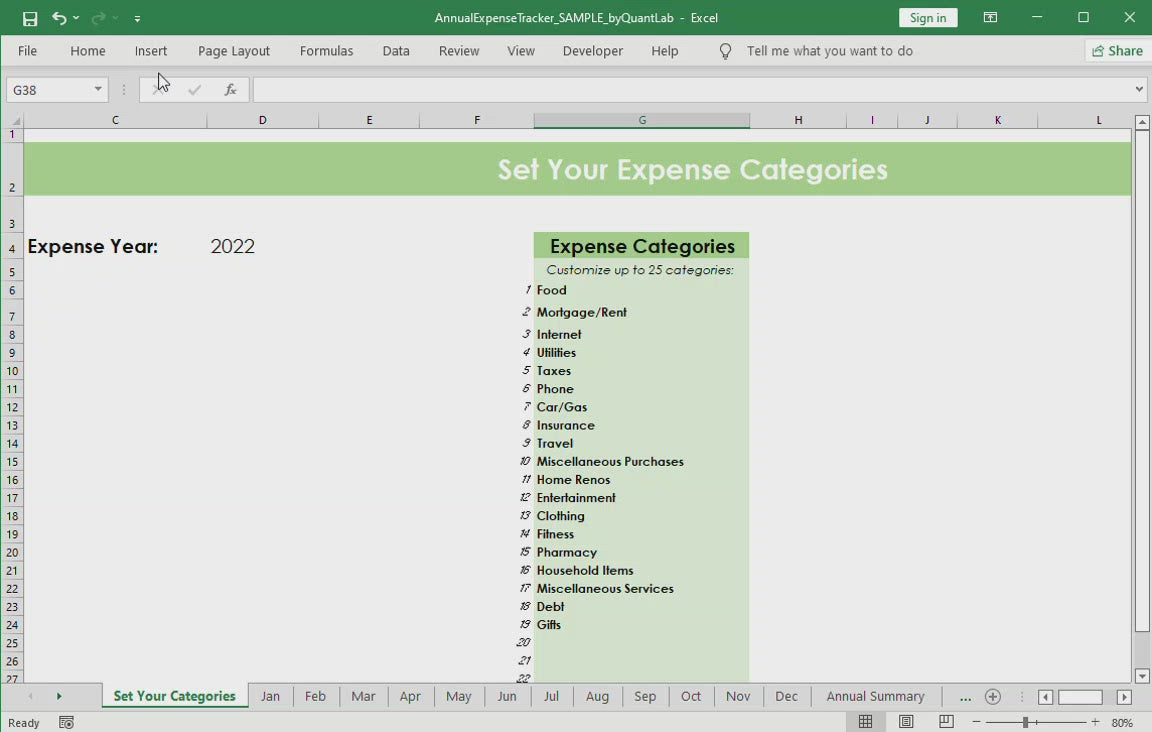
Task: Click the Sign in button
Action: (927, 18)
